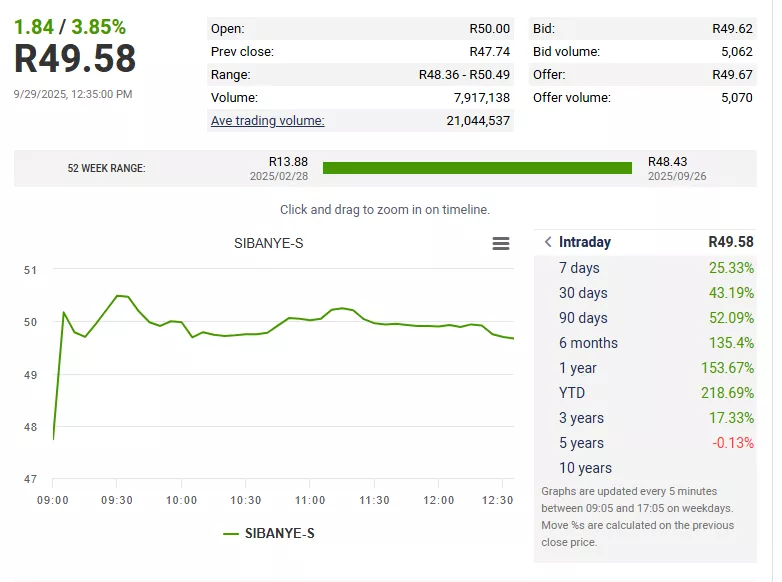The width and height of the screenshot is (782, 582).
Task: Toggle the SIBANYE-S legend series
Action: pyautogui.click(x=269, y=534)
